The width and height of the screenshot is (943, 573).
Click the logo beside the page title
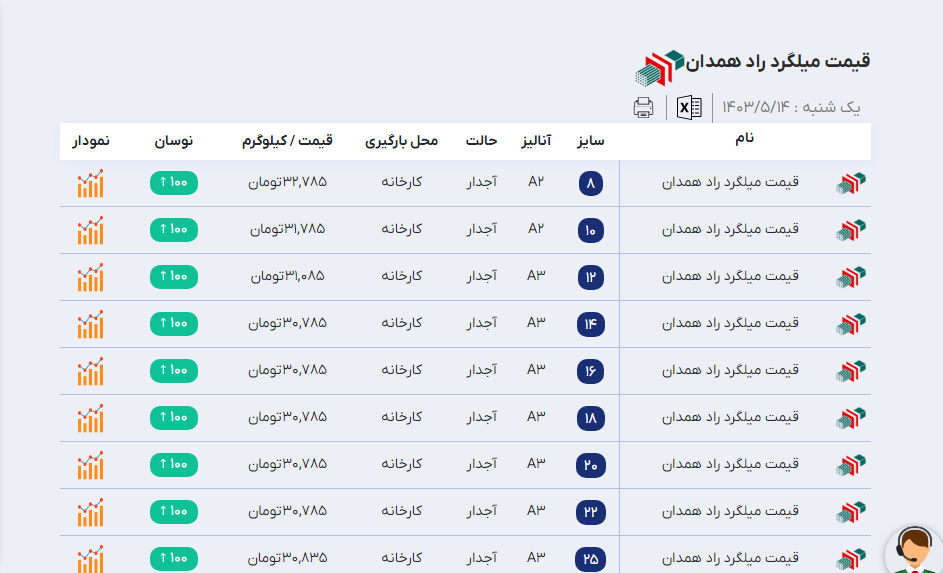pyautogui.click(x=659, y=67)
